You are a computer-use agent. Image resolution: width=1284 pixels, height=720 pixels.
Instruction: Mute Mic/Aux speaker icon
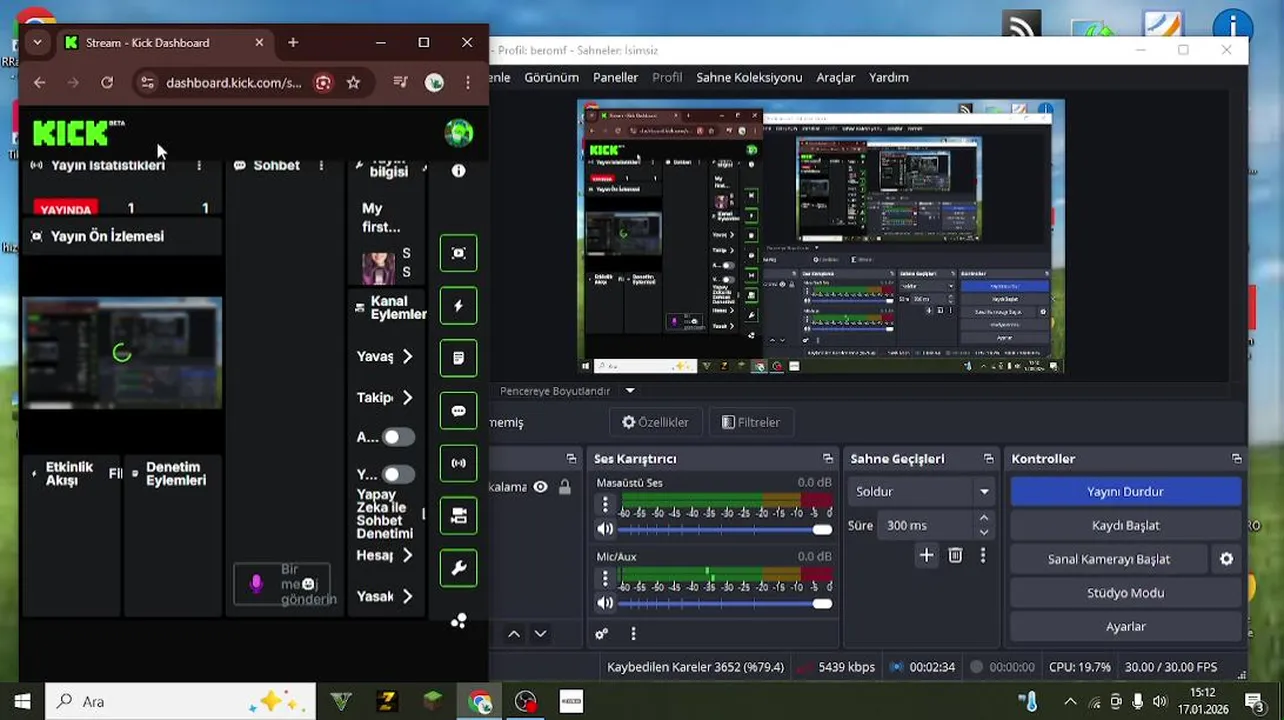[x=605, y=603]
